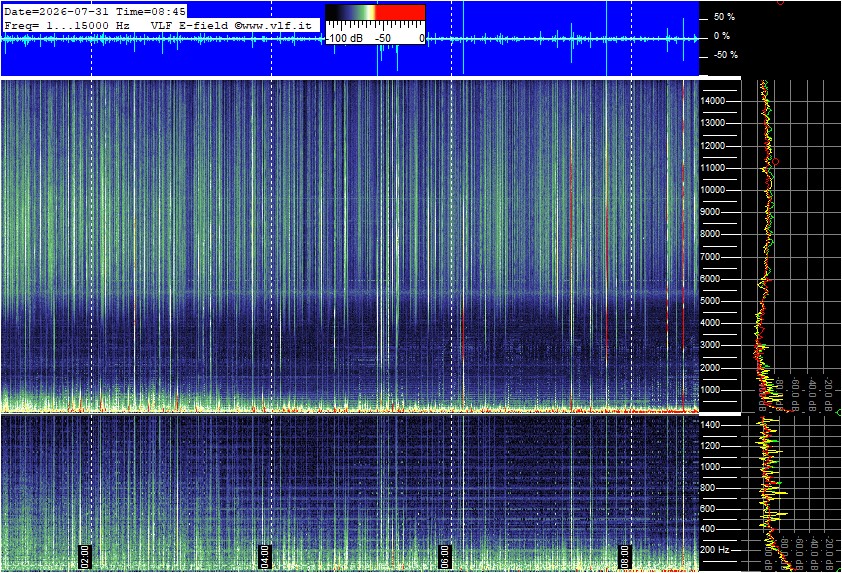The image size is (842, 573).
Task: Click the '0 %' amplitude axis label
Action: click(x=722, y=36)
